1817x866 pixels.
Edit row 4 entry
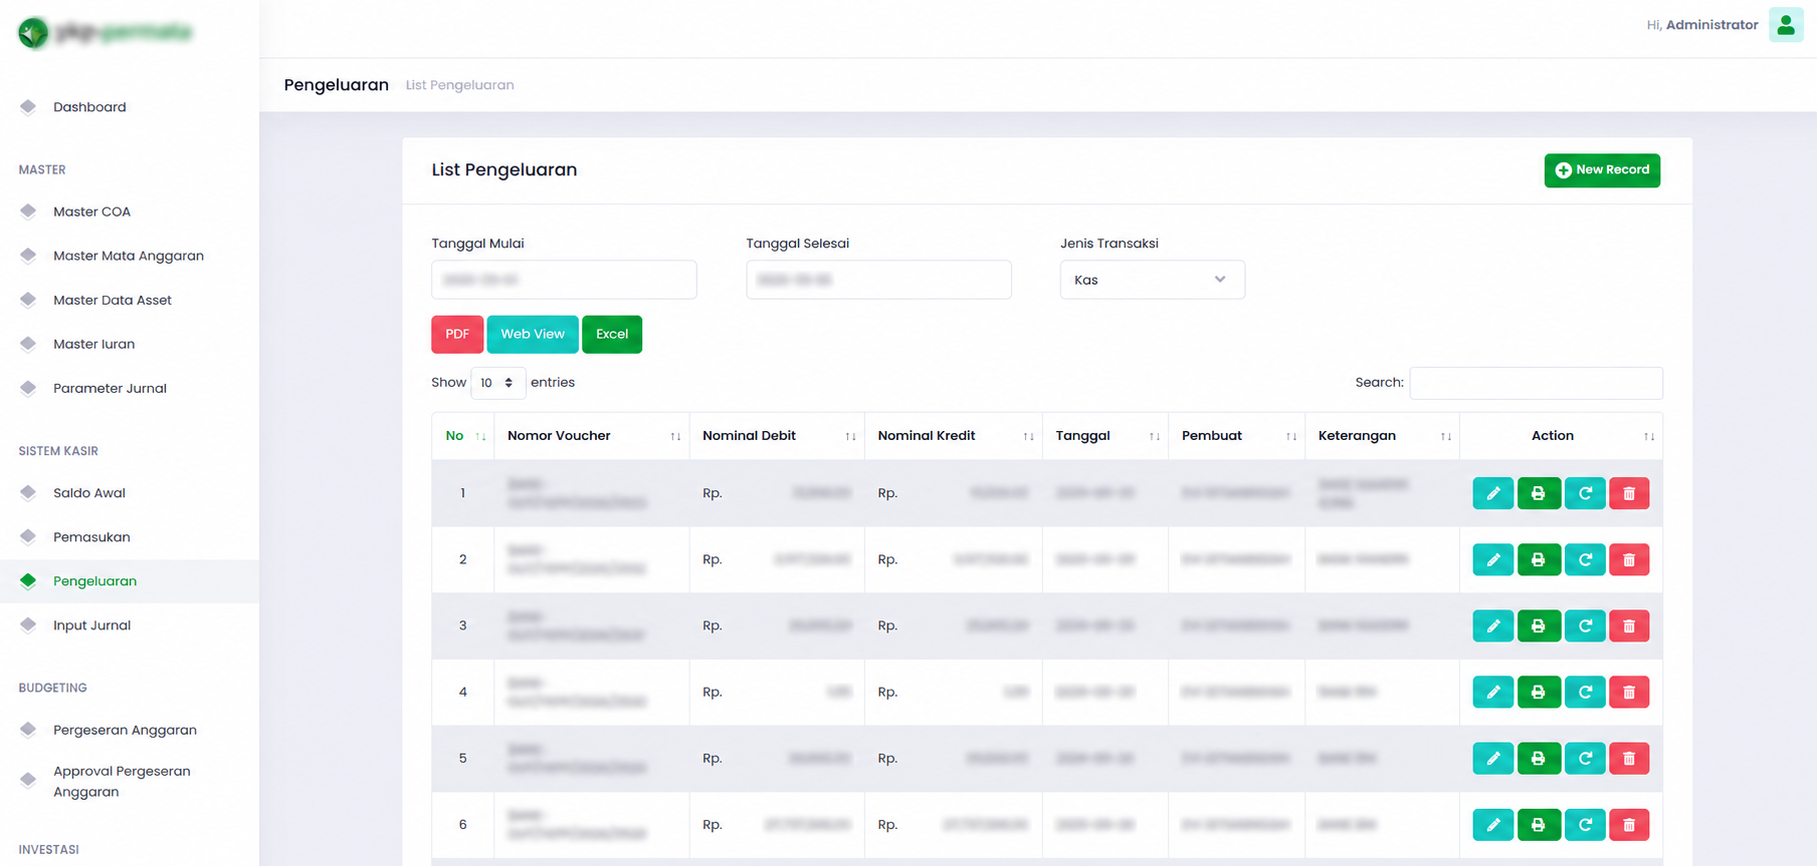(1493, 692)
